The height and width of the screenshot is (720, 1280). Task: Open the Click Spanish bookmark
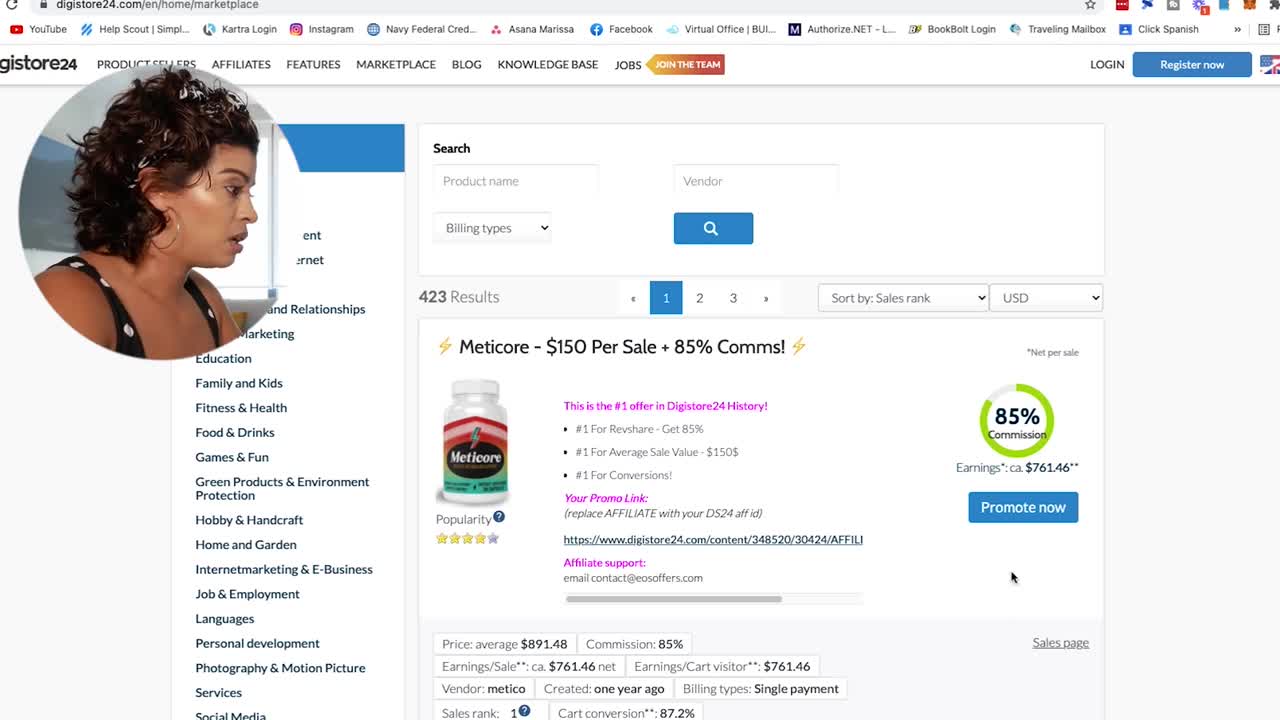click(x=1158, y=29)
